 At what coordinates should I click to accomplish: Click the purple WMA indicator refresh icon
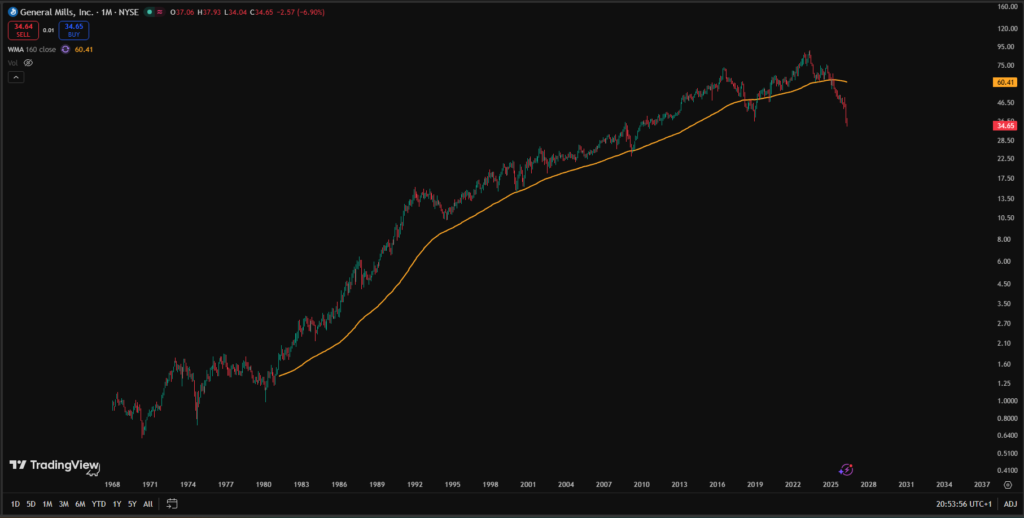pyautogui.click(x=65, y=49)
